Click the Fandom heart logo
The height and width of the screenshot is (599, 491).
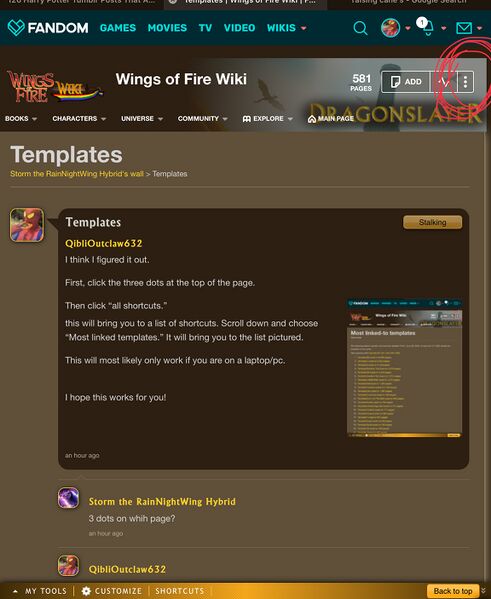16,28
